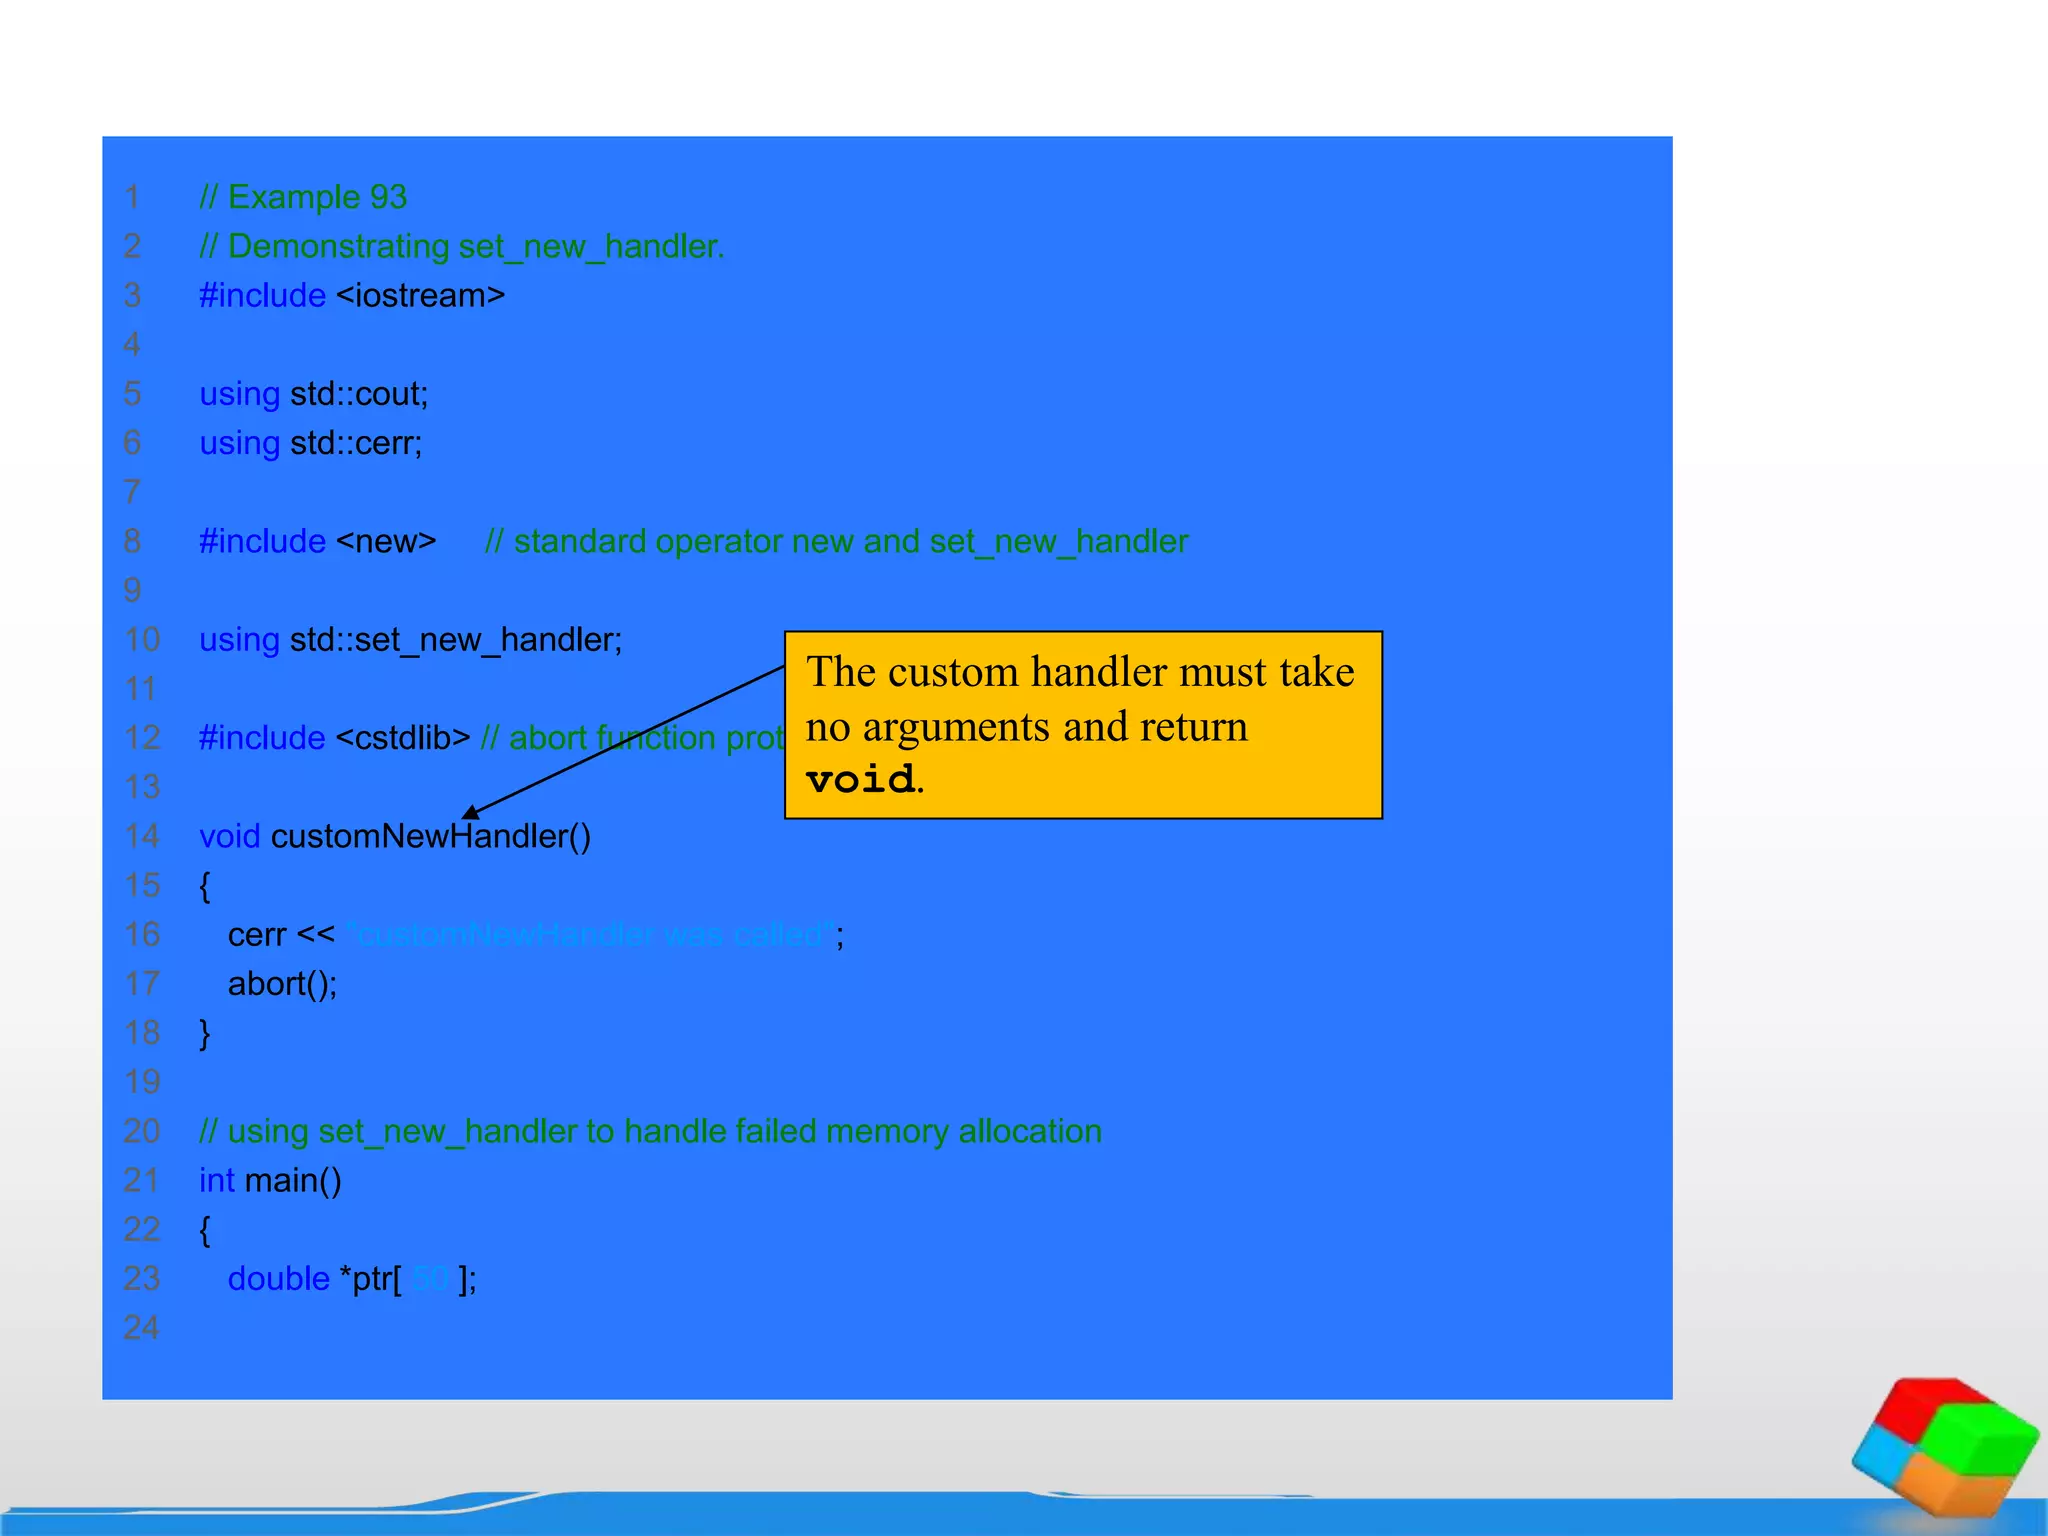
Task: Click the '// Example 93' comment line
Action: click(x=303, y=197)
